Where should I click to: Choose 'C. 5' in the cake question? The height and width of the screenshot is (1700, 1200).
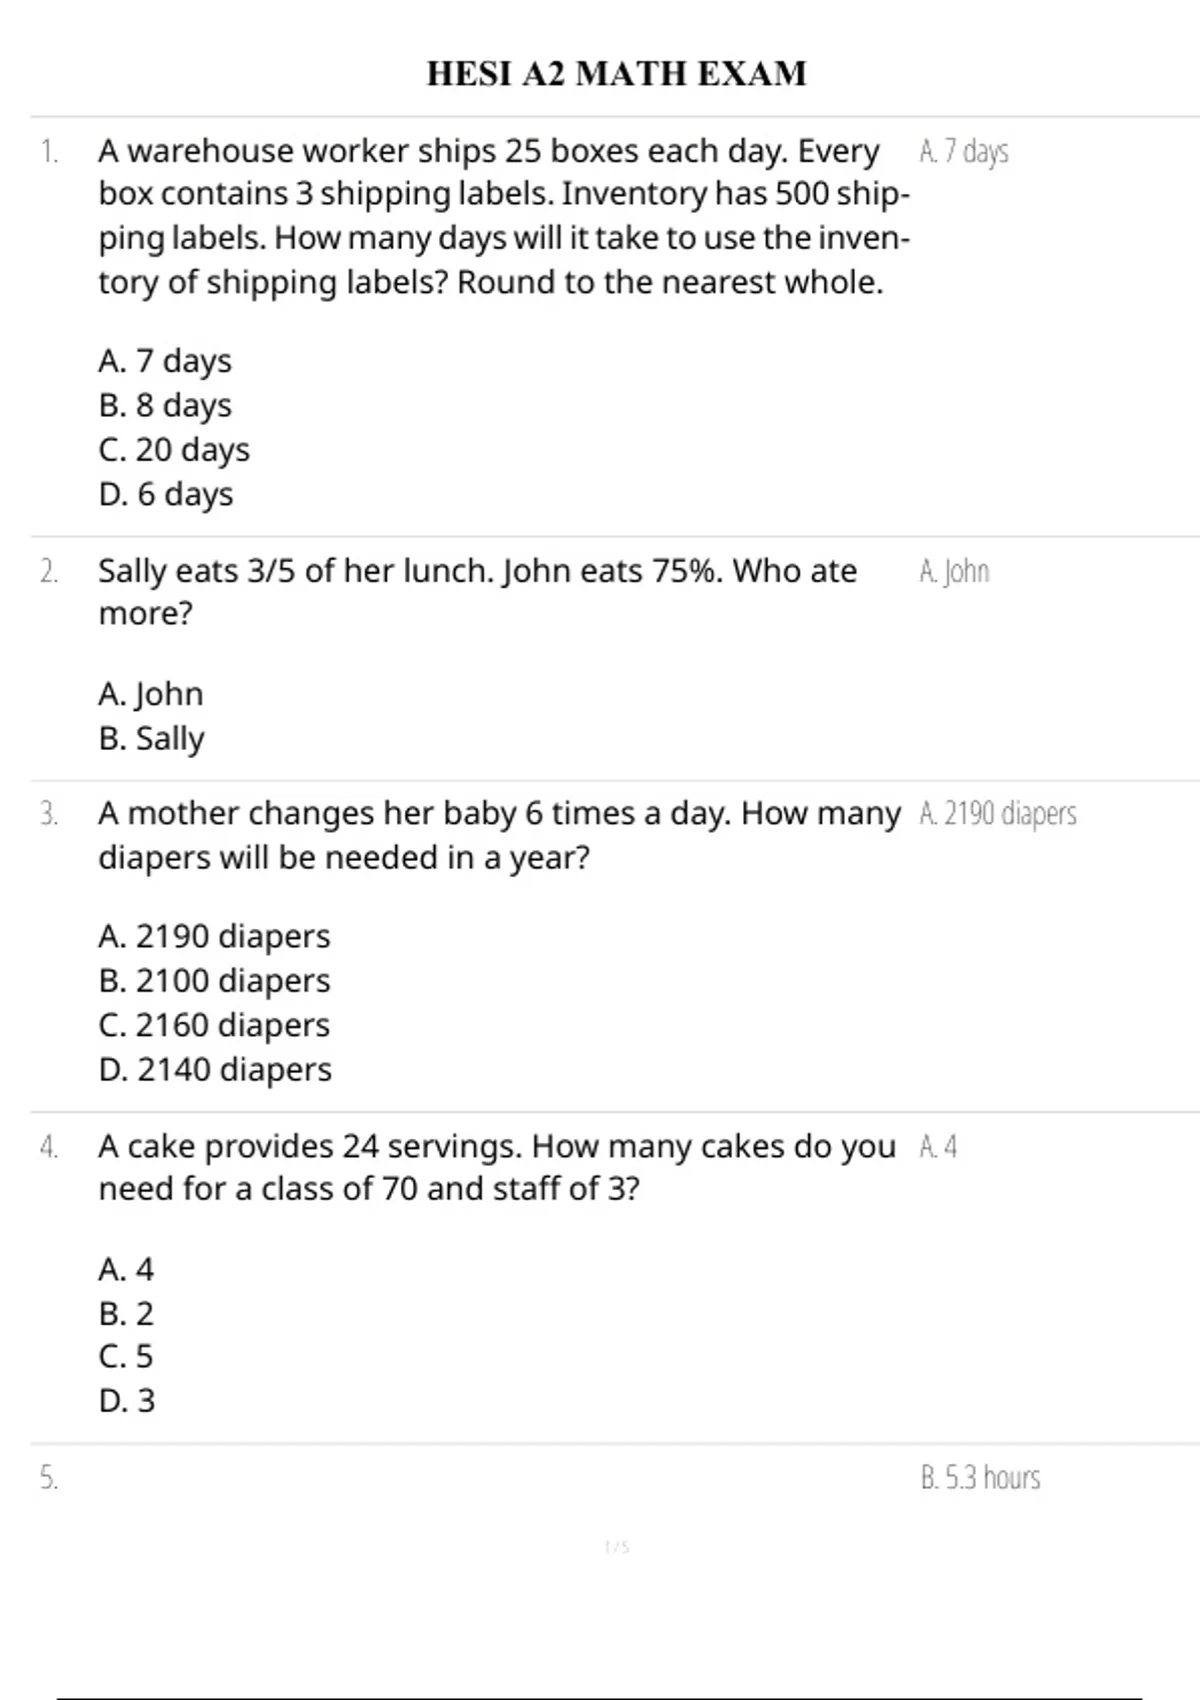(126, 1357)
